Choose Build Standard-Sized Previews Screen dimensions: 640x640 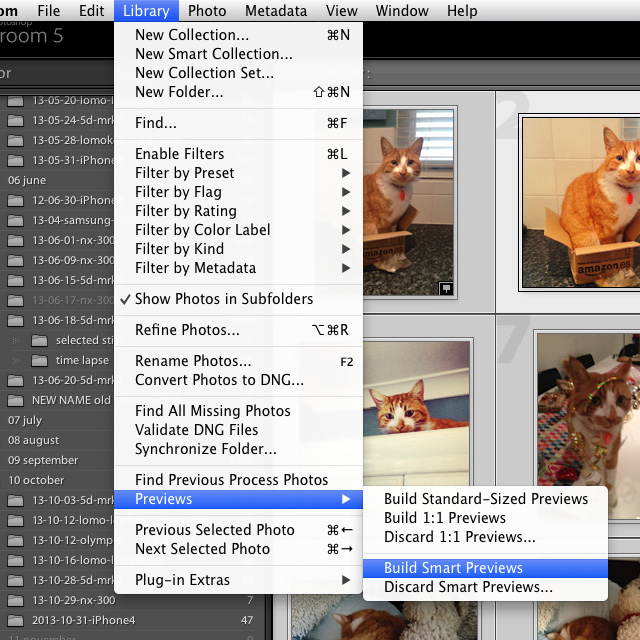pyautogui.click(x=485, y=499)
